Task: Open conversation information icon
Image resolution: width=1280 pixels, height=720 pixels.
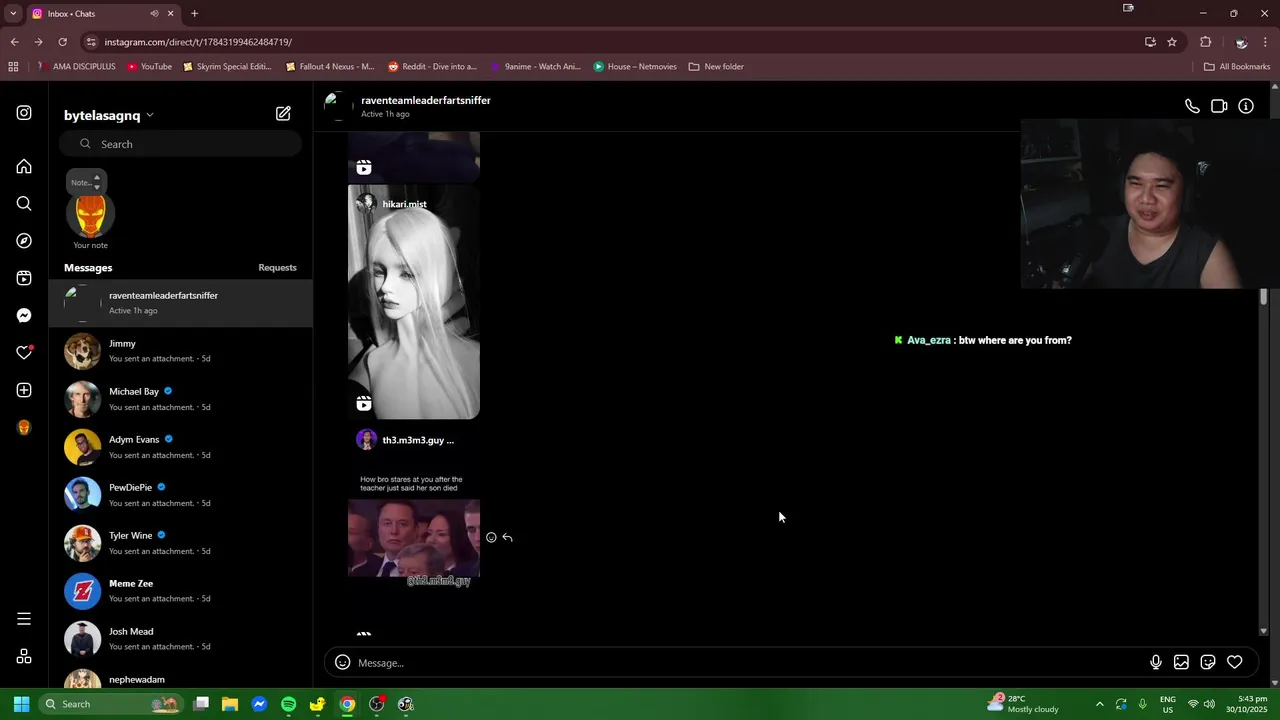Action: click(x=1246, y=106)
